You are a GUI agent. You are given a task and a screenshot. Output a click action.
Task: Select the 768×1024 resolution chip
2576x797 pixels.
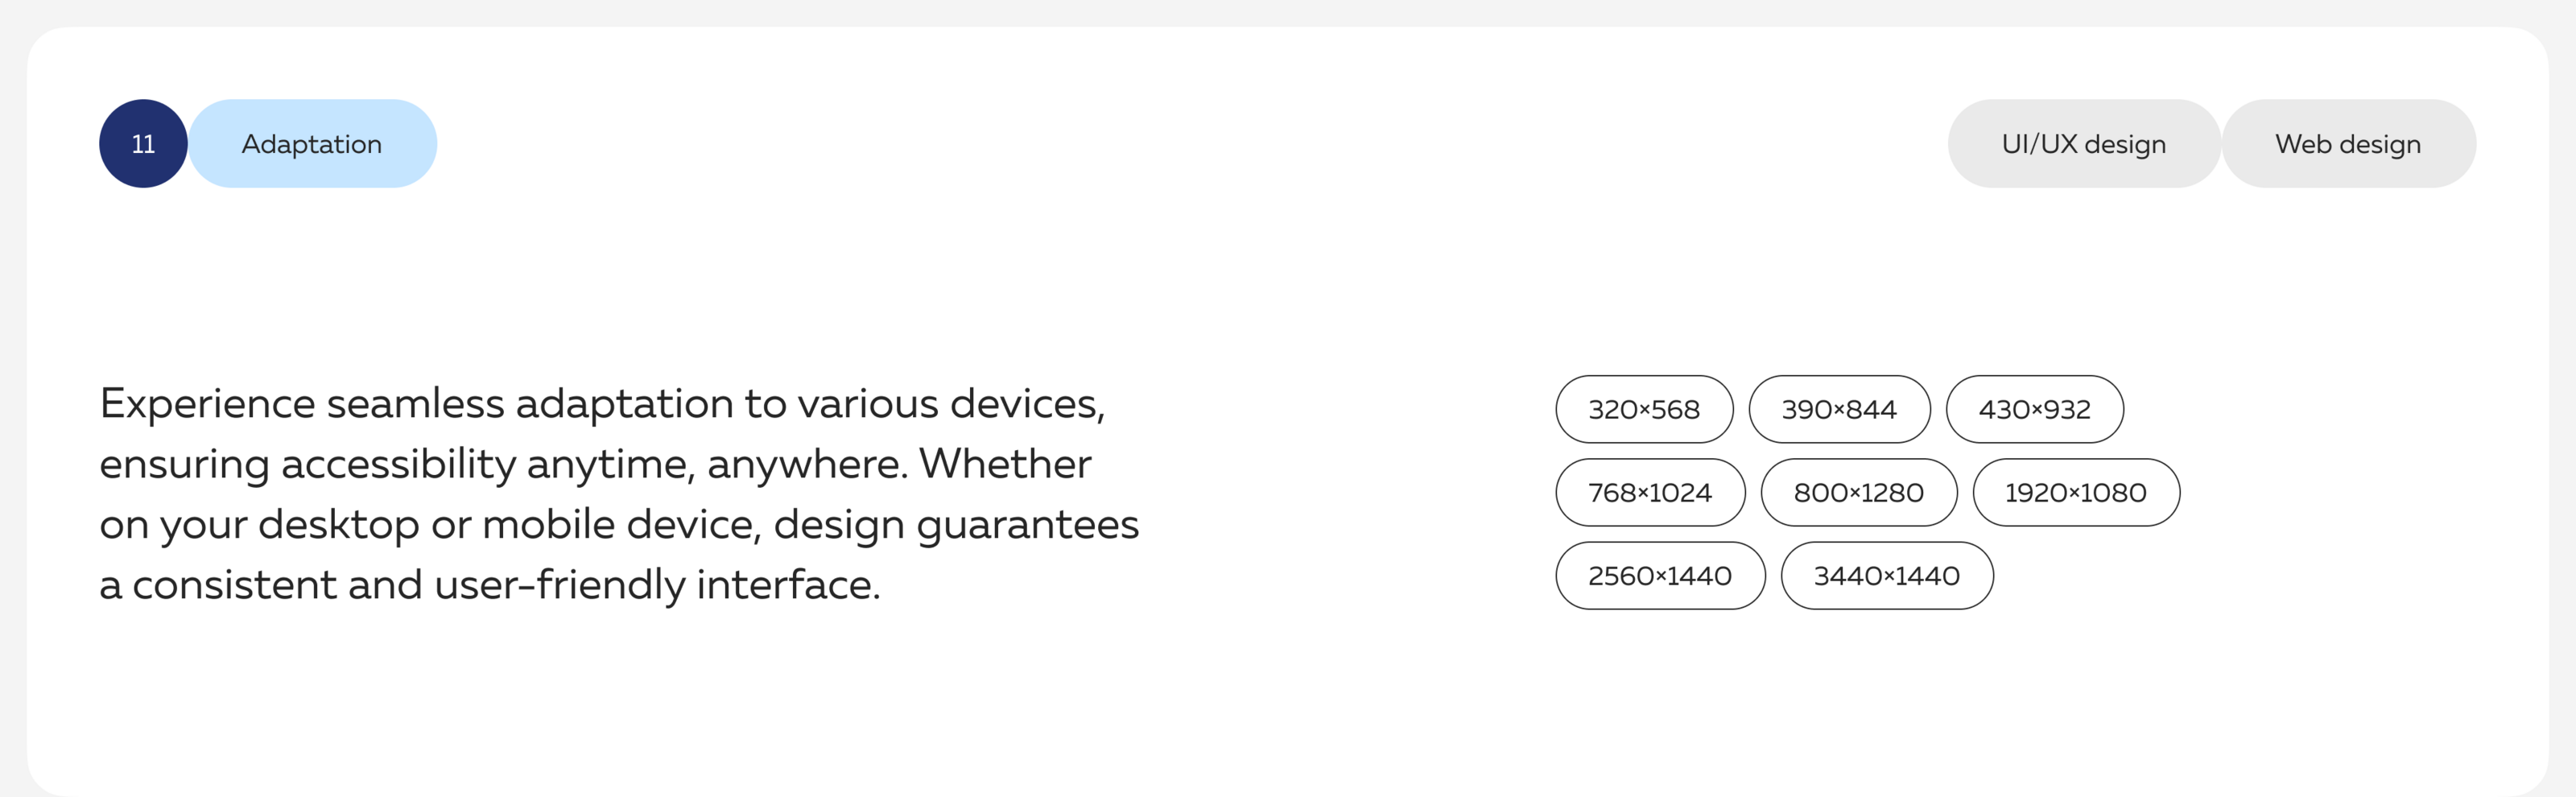tap(1649, 492)
